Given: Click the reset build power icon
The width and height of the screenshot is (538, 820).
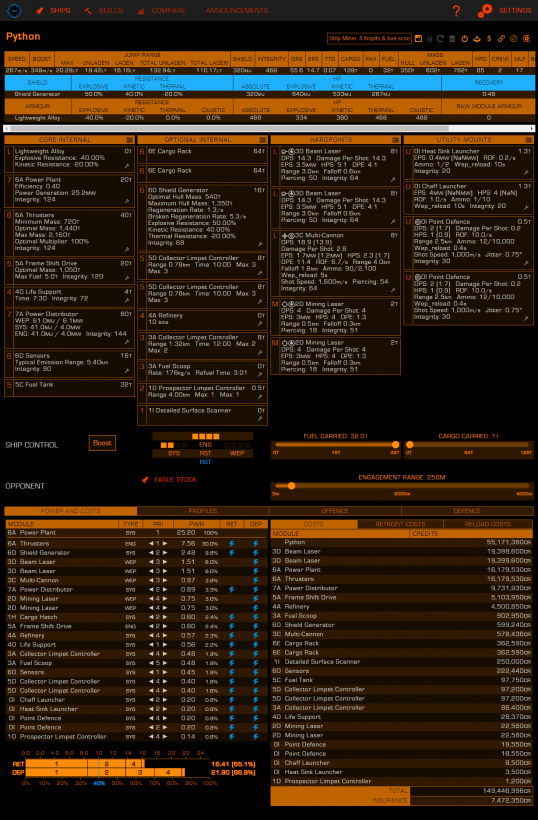Looking at the screenshot, I should click(464, 39).
